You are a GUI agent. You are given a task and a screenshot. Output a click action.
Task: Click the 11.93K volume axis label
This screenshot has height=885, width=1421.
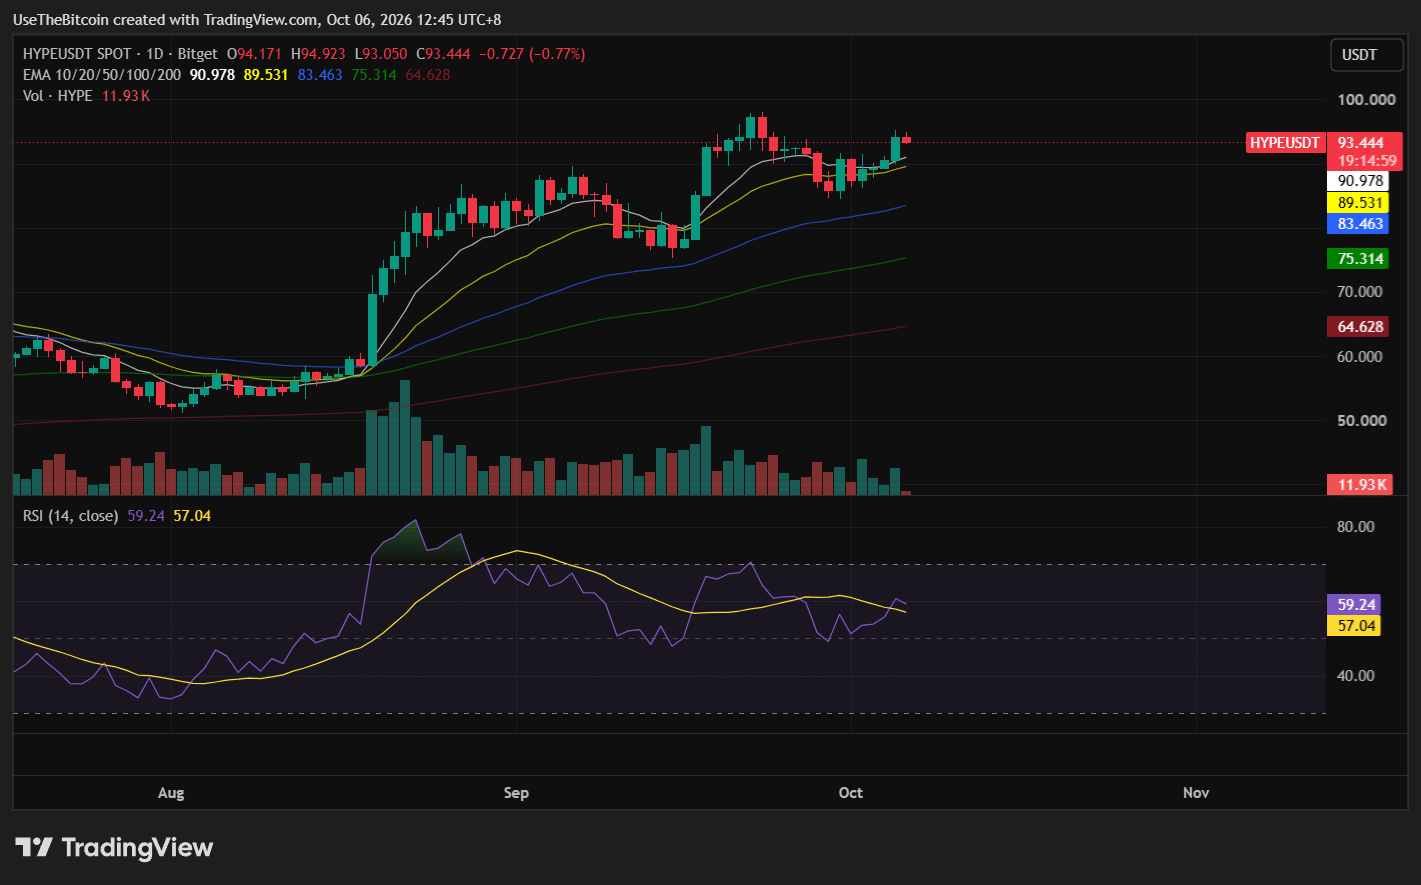pos(1361,485)
